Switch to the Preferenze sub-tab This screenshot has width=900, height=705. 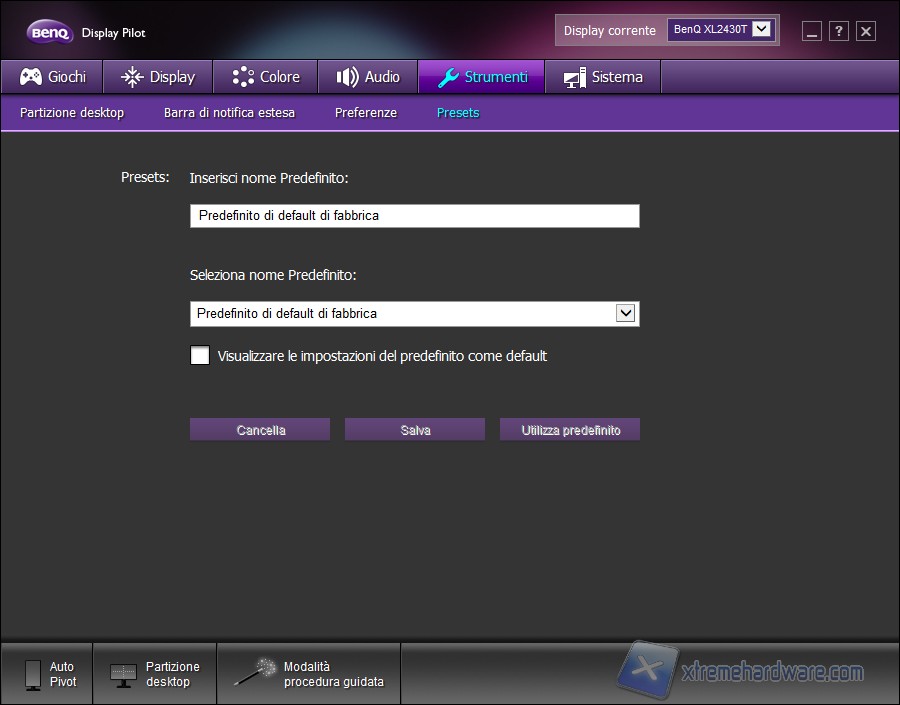(366, 113)
